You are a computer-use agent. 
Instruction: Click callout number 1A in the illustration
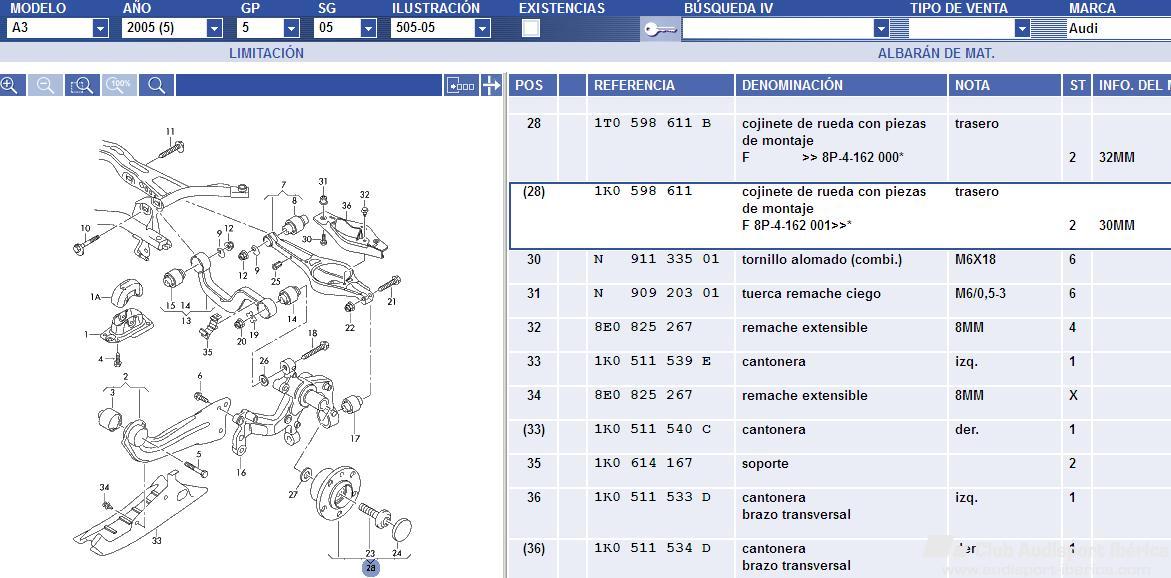coord(96,297)
